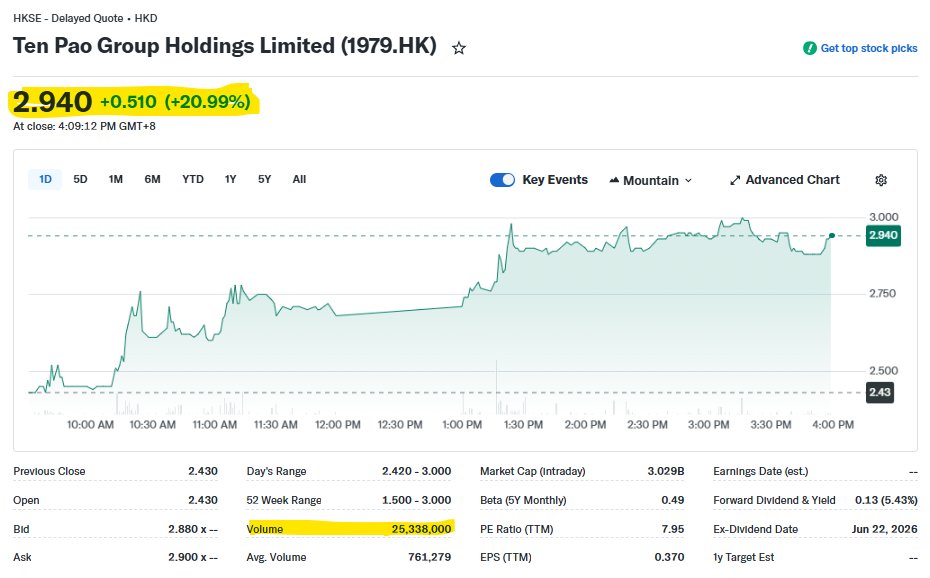Select the 5D range tab
930x578 pixels.
(x=80, y=179)
